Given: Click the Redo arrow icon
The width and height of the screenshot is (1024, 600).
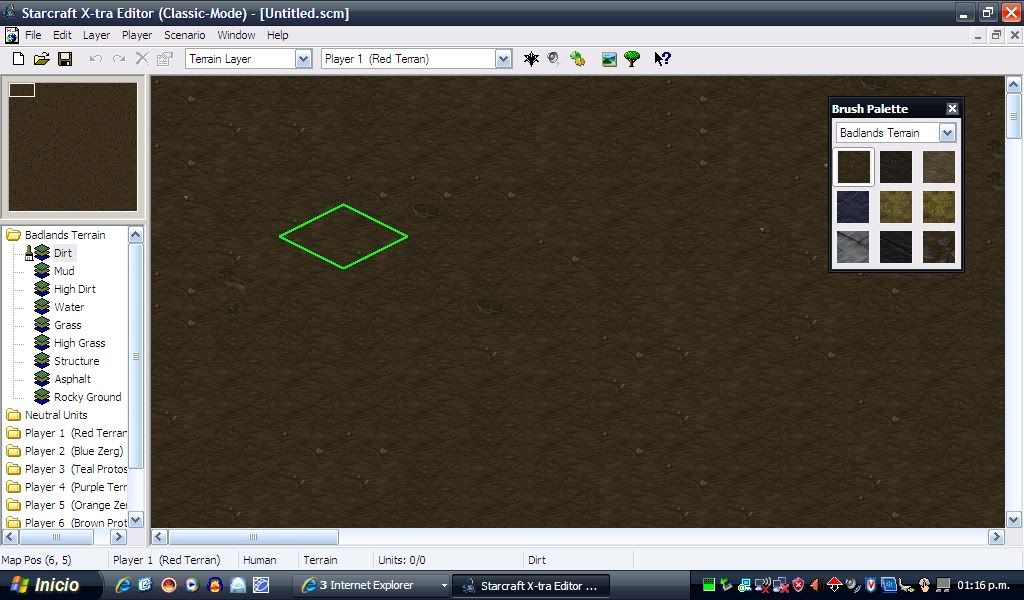Looking at the screenshot, I should click(x=119, y=59).
